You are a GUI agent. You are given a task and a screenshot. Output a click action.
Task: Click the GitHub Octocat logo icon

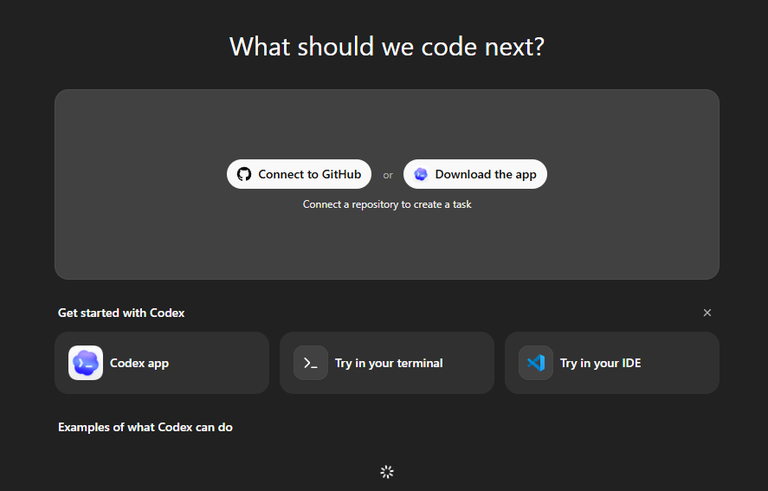pos(244,174)
